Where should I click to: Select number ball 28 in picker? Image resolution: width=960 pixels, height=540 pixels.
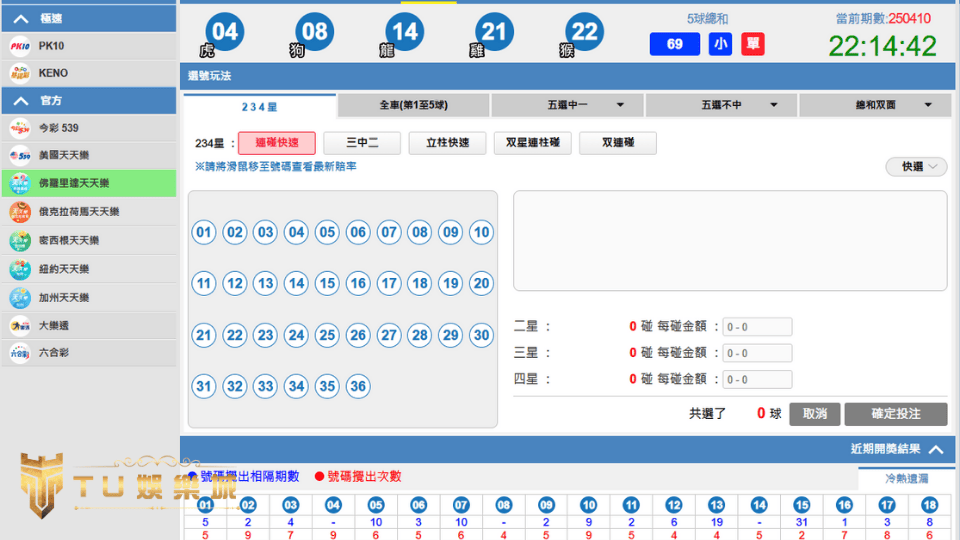pyautogui.click(x=419, y=336)
